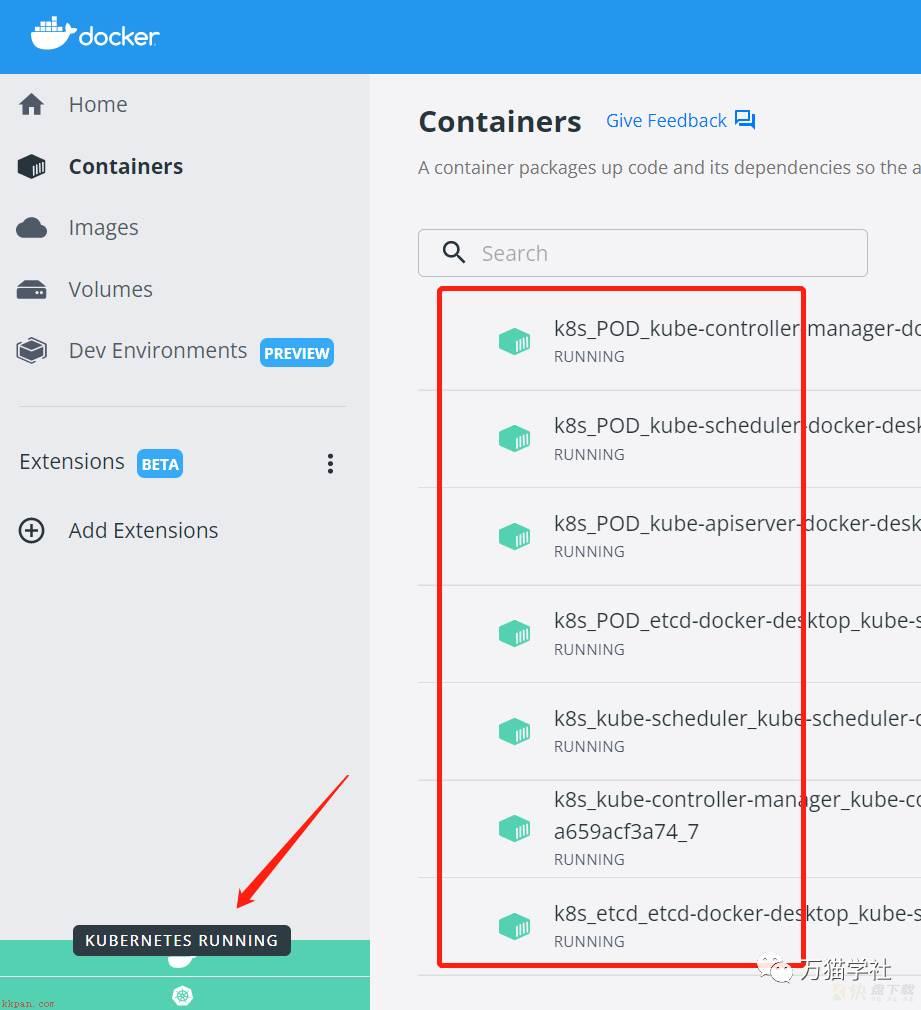Click the Dev Environments box icon
This screenshot has width=921, height=1010.
pos(32,351)
